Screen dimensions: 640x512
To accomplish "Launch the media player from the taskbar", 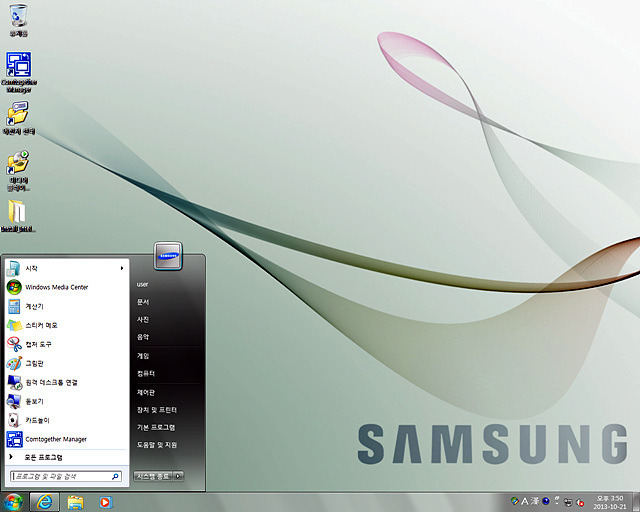I will [105, 502].
